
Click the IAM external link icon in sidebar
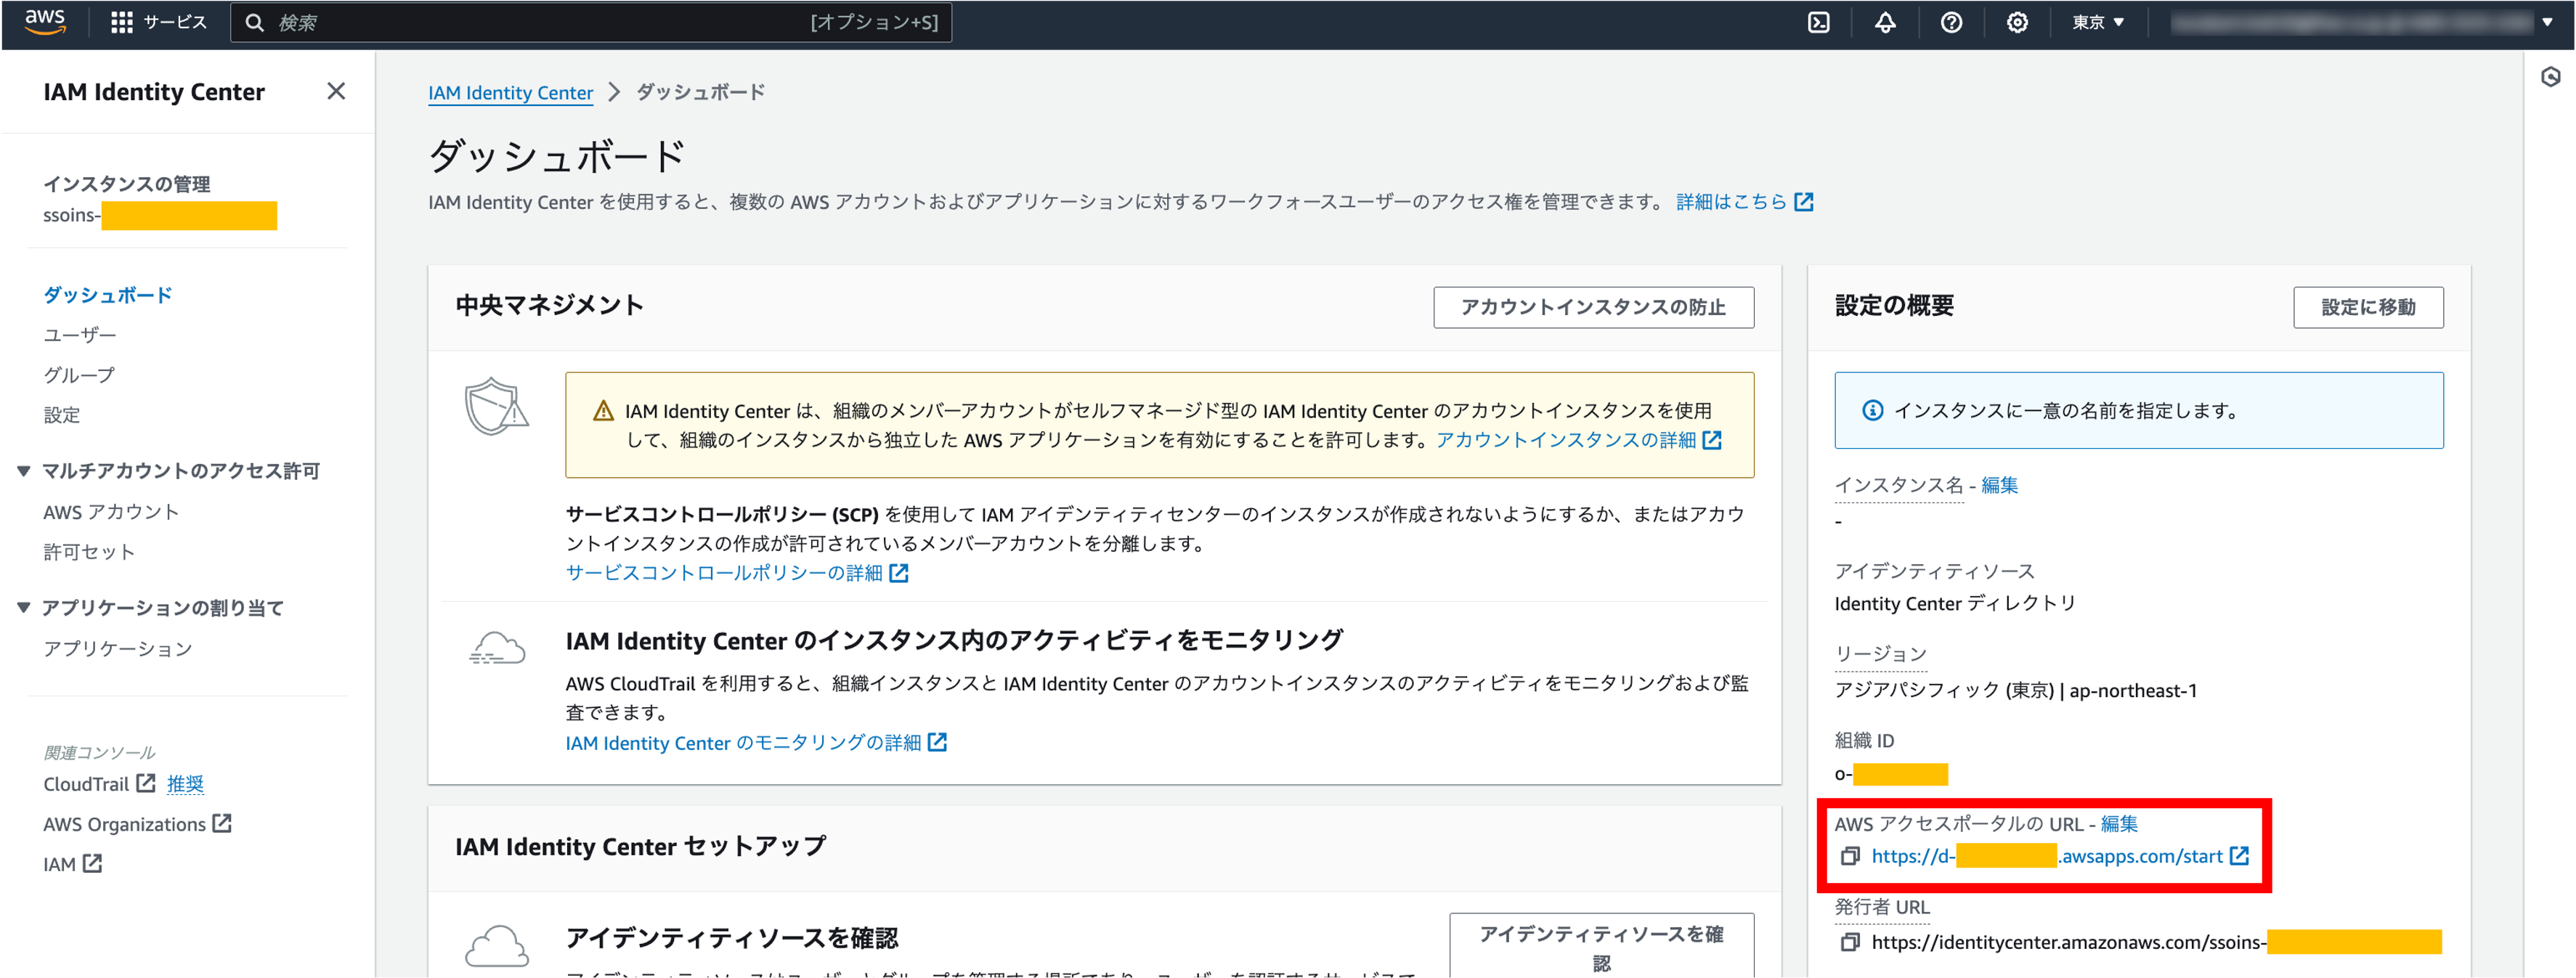coord(92,863)
